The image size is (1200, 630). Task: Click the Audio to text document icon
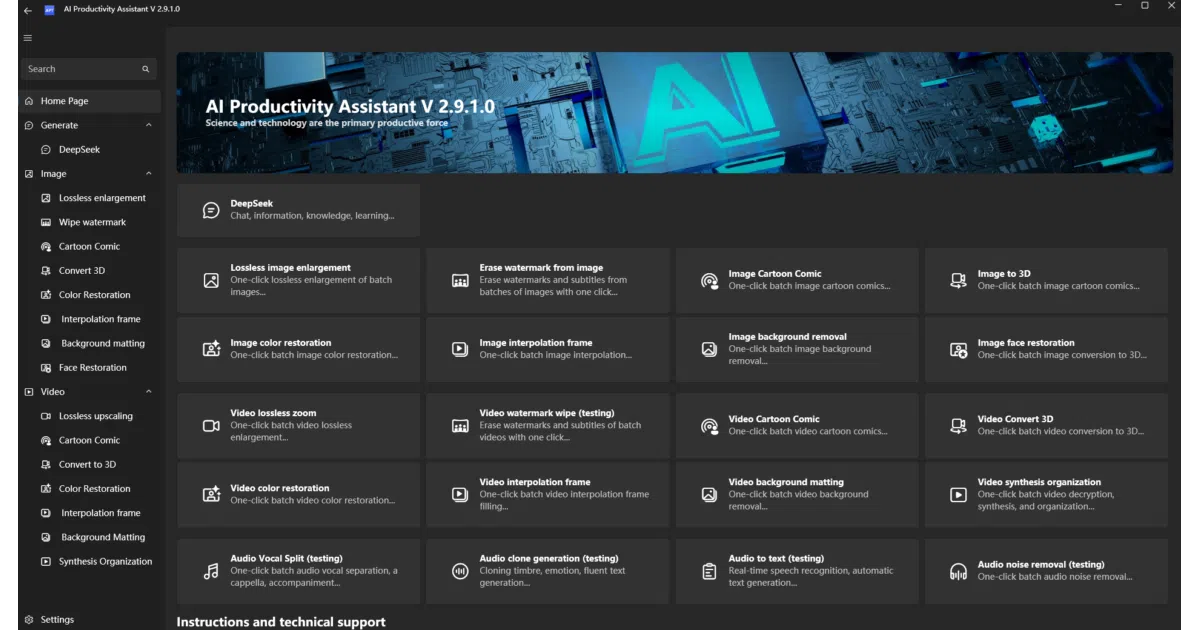click(x=709, y=571)
